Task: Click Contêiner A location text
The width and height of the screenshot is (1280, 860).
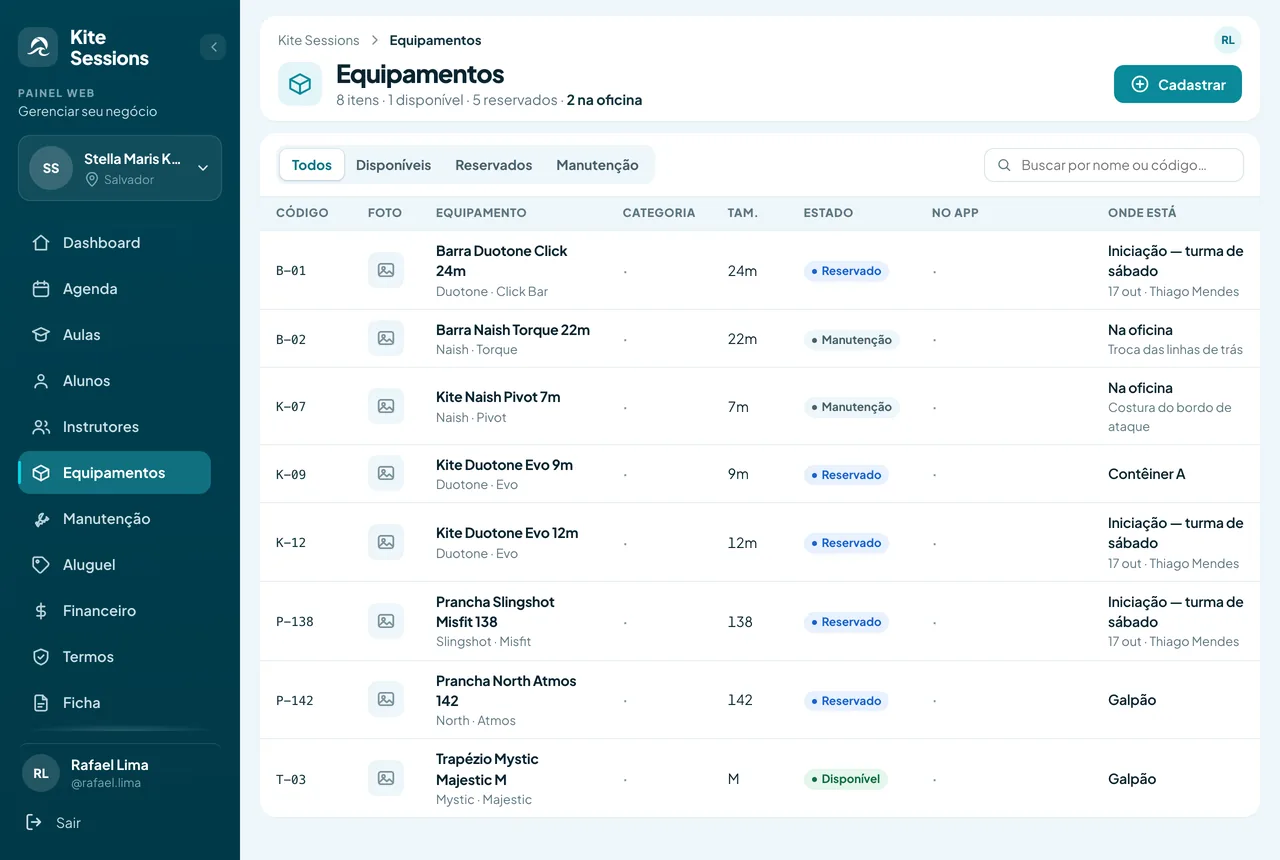Action: pyautogui.click(x=1146, y=474)
